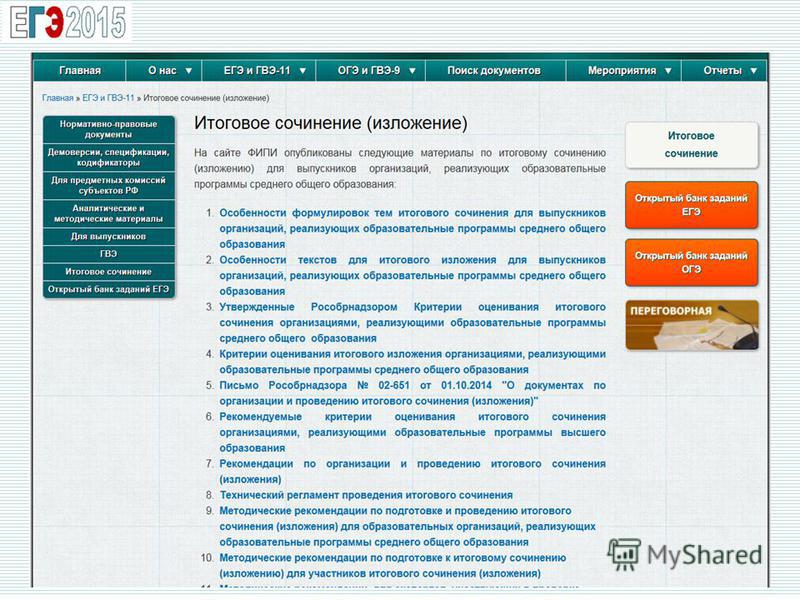This screenshot has height=600, width=800.
Task: Open Поиск документов in the navigation bar
Action: coord(494,70)
